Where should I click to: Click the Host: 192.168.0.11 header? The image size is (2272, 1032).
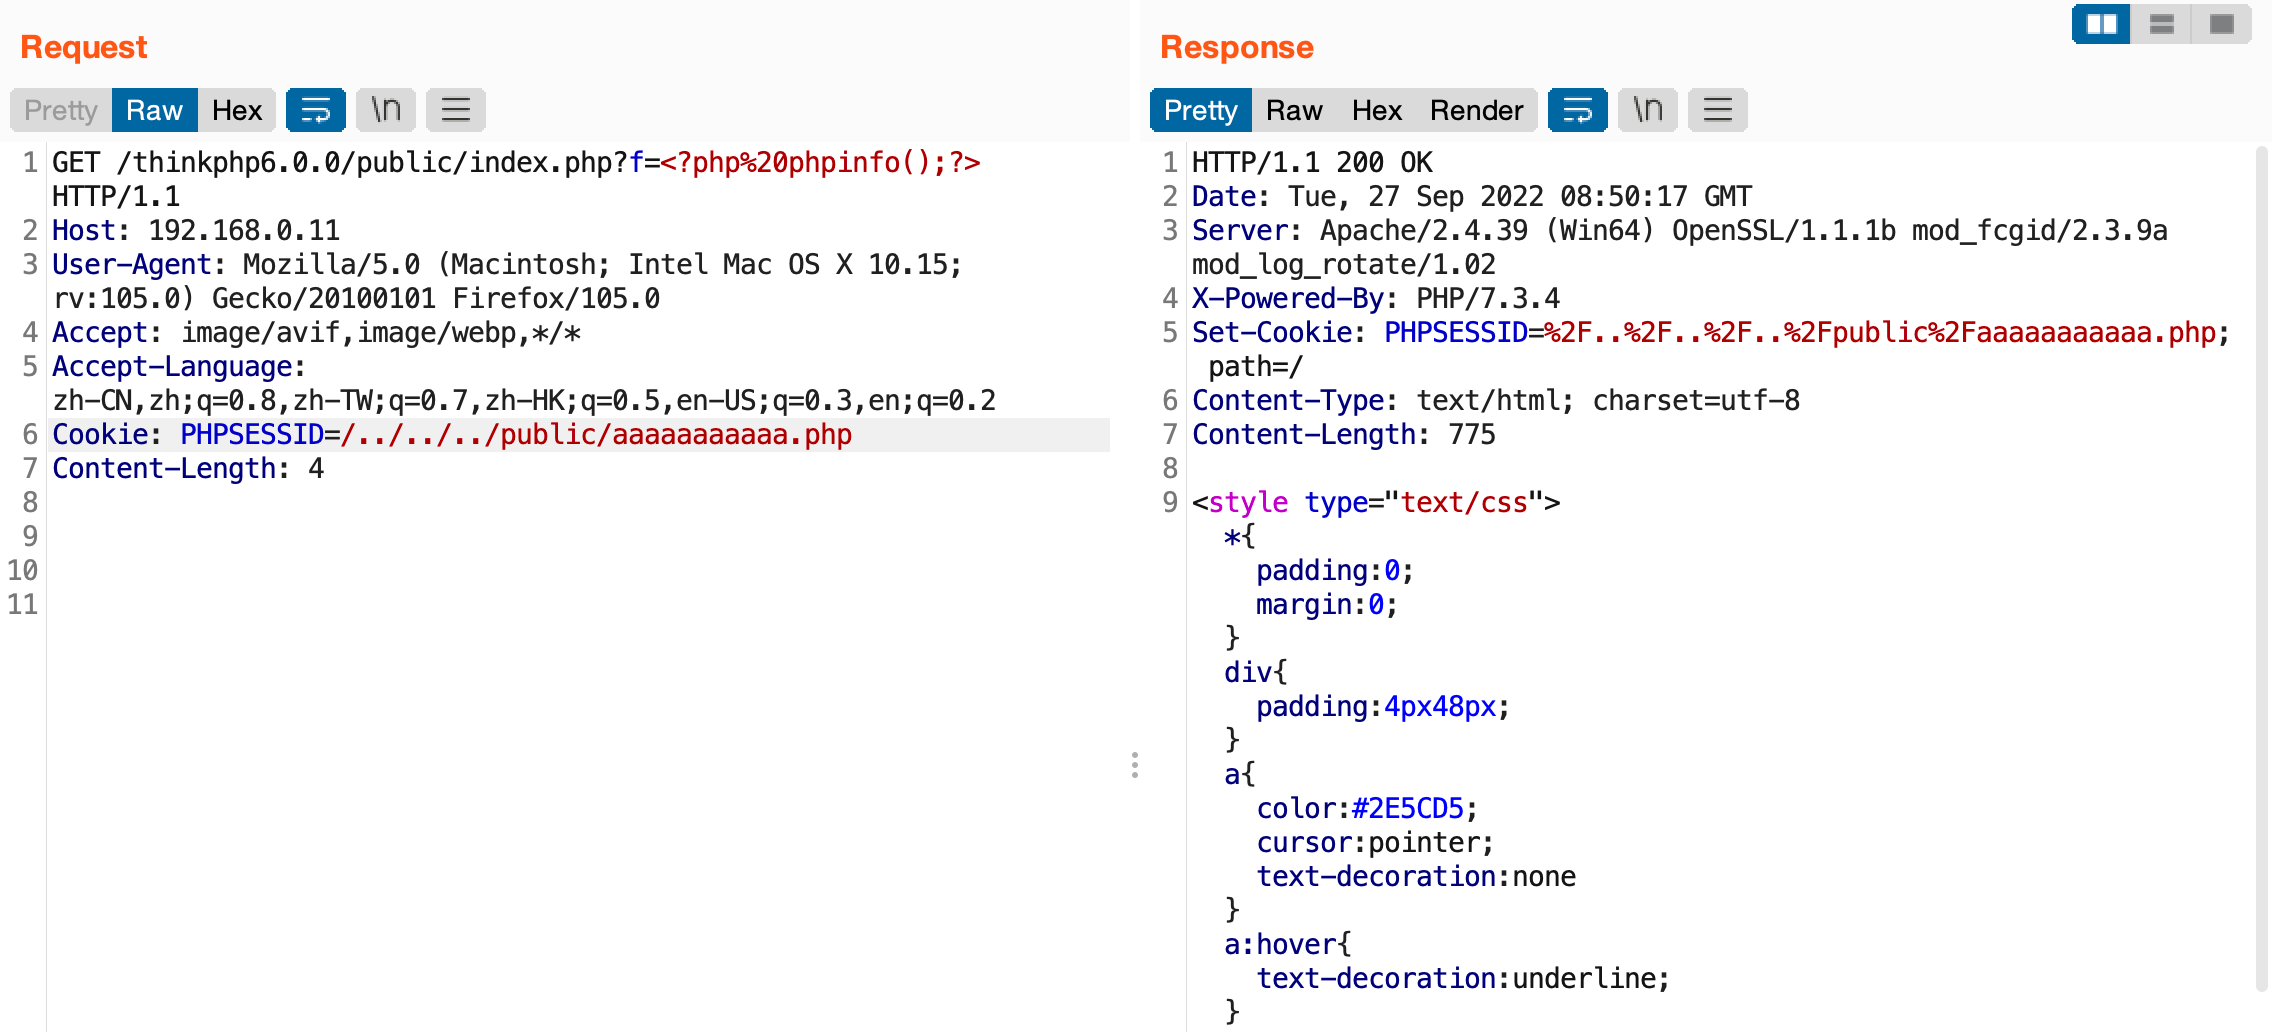[196, 230]
